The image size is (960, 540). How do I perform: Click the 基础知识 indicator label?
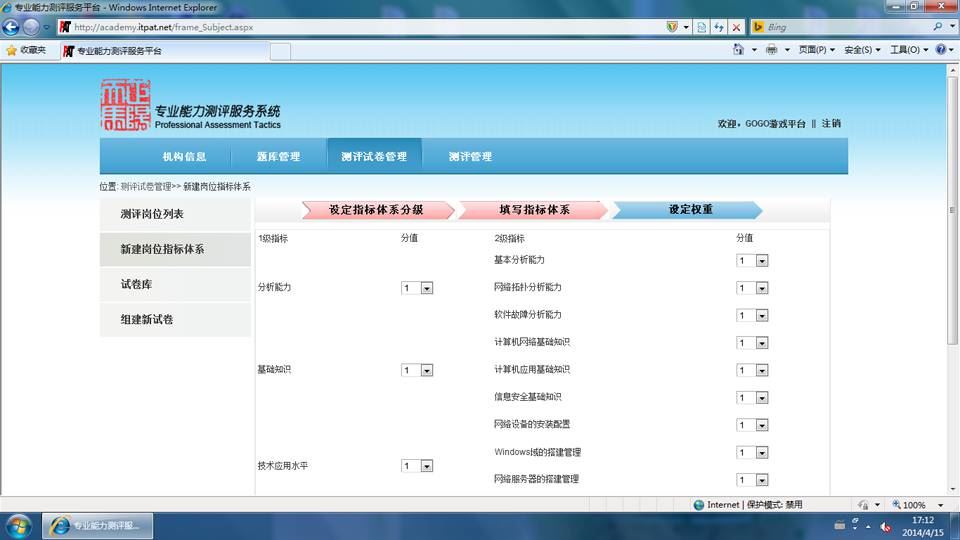274,370
